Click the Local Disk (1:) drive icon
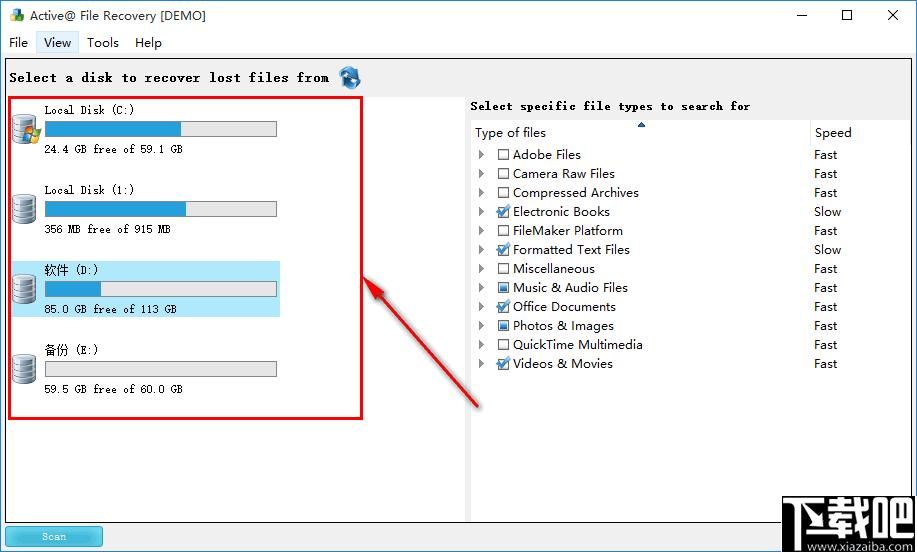 pyautogui.click(x=25, y=209)
